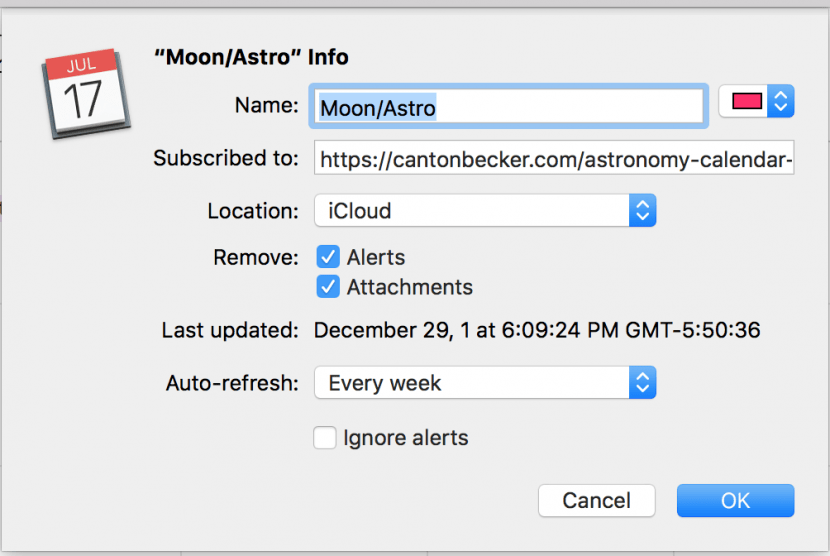830x556 pixels.
Task: Click the blue chevron arrows of Auto-refresh popup
Action: 643,382
